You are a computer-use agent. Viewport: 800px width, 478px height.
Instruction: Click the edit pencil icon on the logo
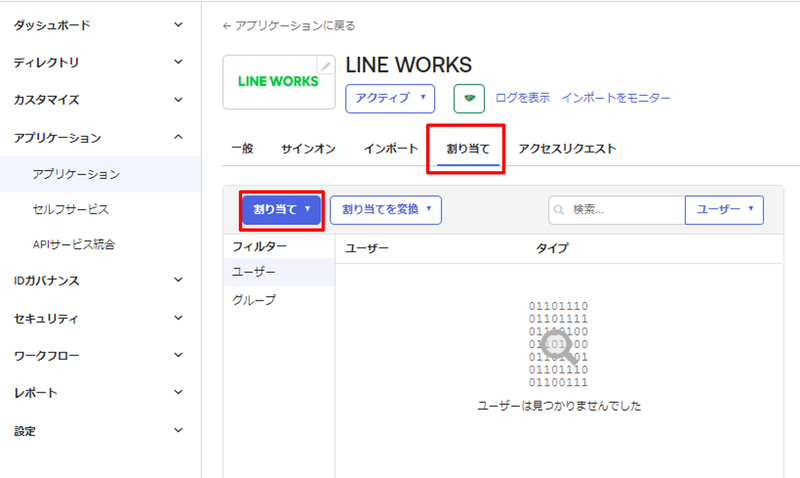click(x=326, y=66)
